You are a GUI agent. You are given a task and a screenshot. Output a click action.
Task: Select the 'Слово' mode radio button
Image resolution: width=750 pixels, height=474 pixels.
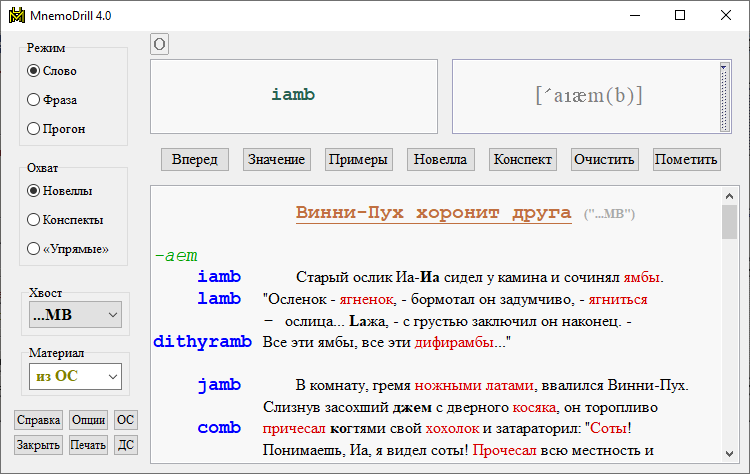(34, 71)
